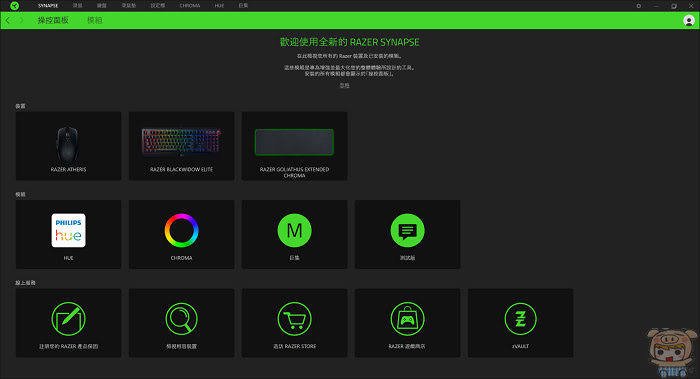This screenshot has height=379, width=700.
Task: Open the 滑鼠墊 mouse mat menu tab
Action: tap(129, 6)
